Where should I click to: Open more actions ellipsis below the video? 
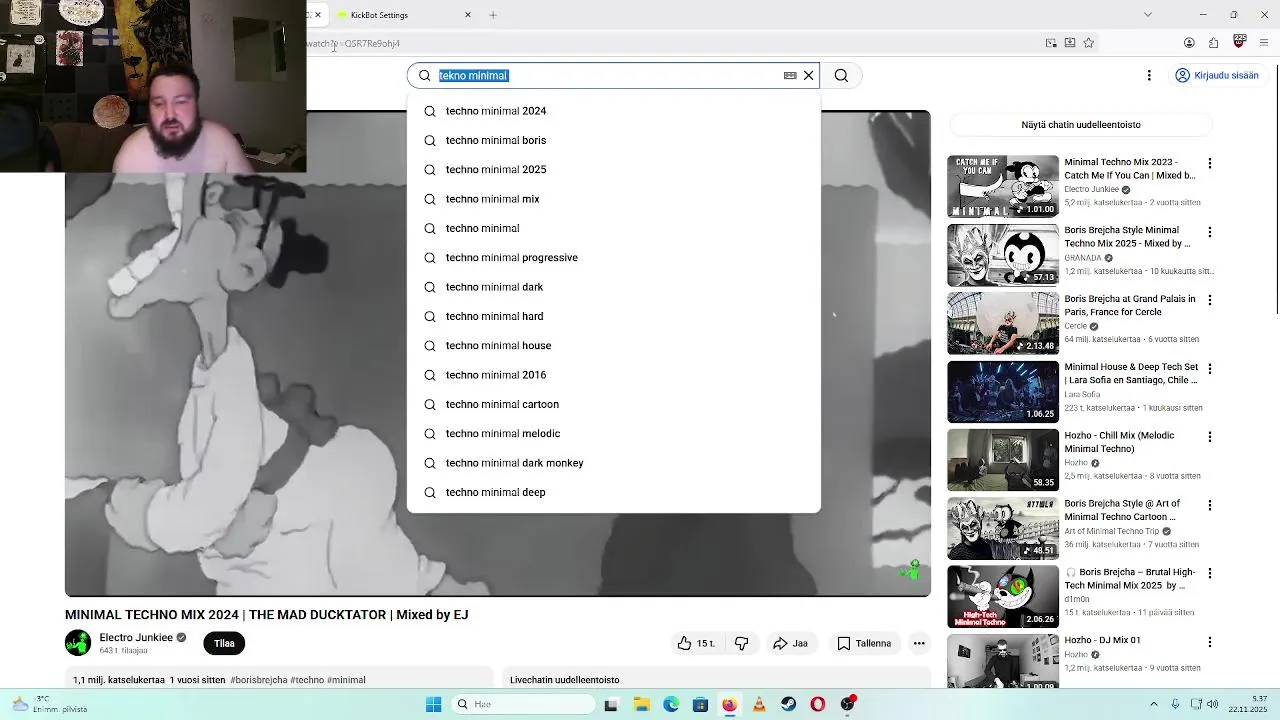[919, 643]
